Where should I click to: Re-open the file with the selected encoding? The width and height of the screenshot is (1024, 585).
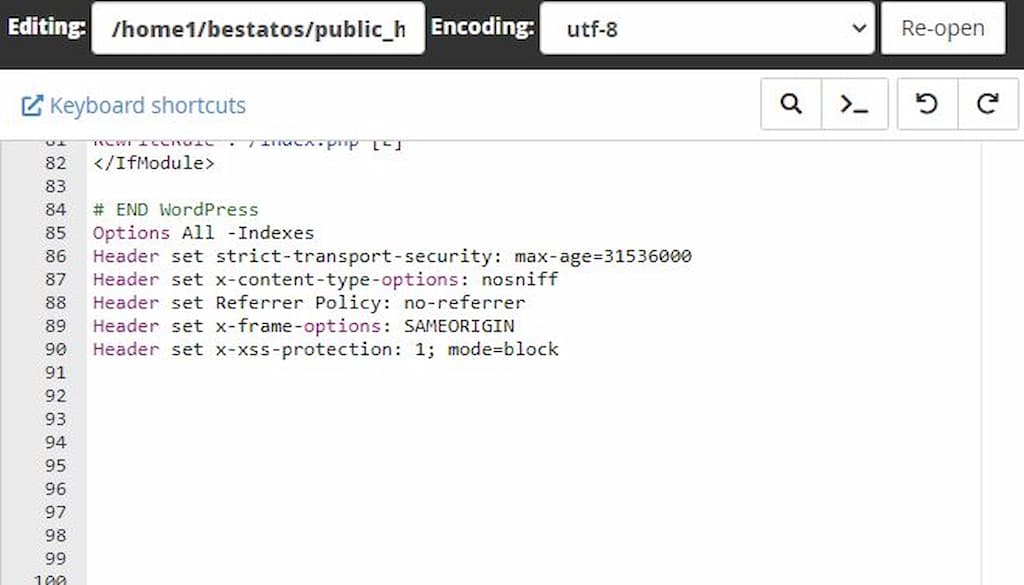[x=943, y=28]
